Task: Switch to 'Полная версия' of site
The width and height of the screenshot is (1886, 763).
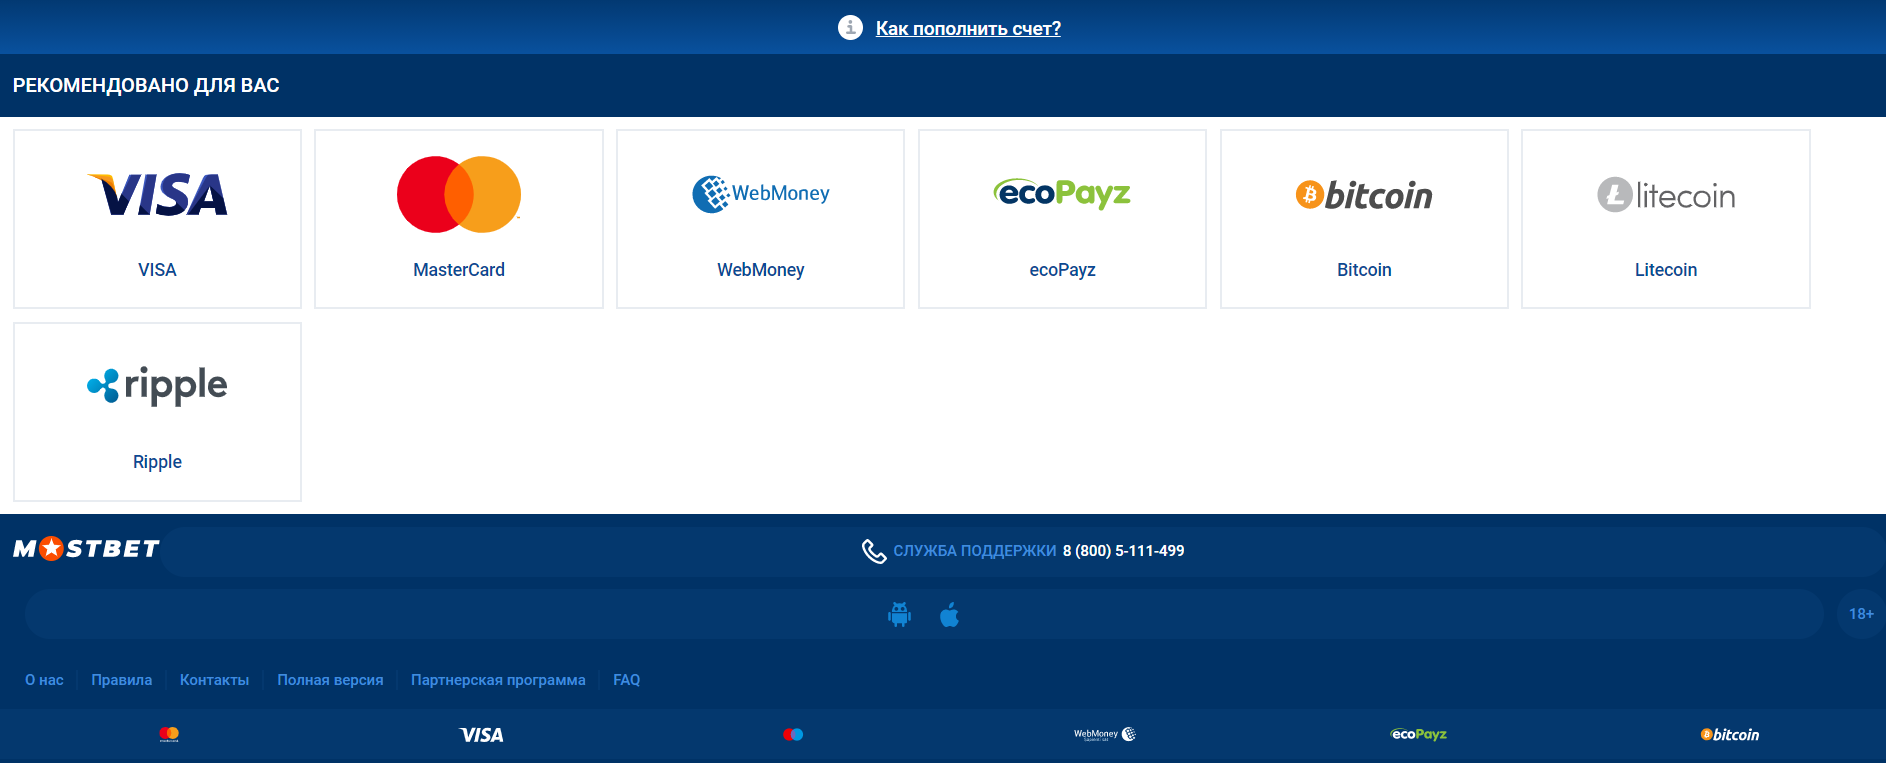Action: (x=330, y=680)
